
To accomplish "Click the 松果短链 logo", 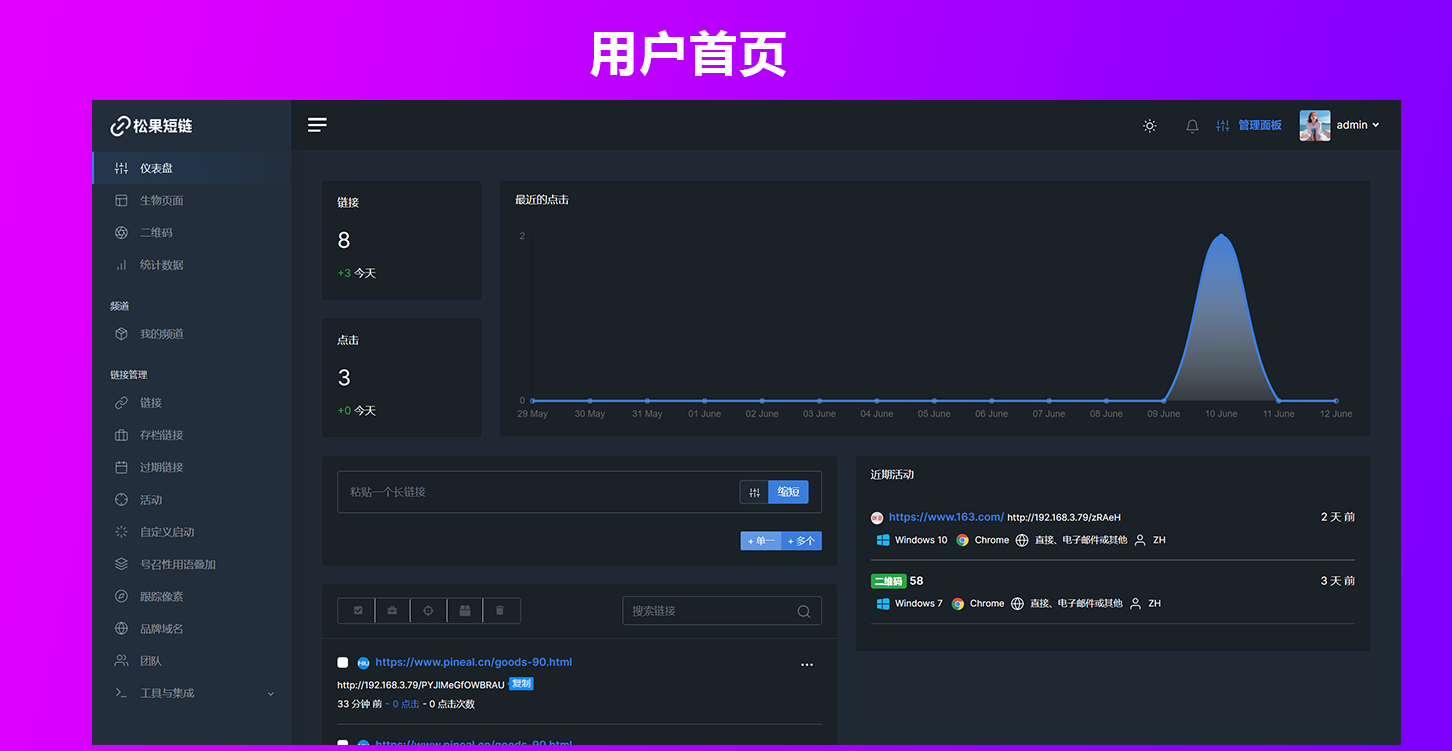I will pos(152,126).
